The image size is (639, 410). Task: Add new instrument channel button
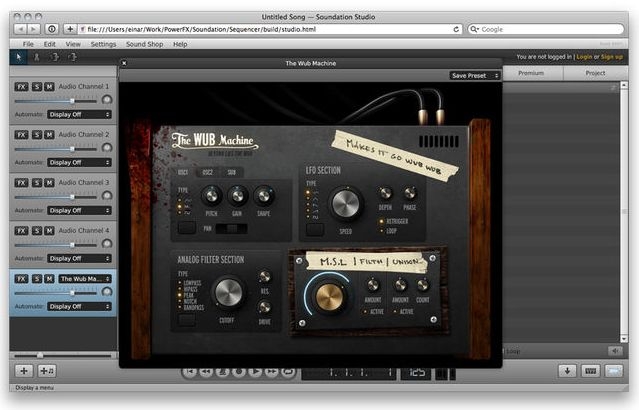(x=47, y=371)
